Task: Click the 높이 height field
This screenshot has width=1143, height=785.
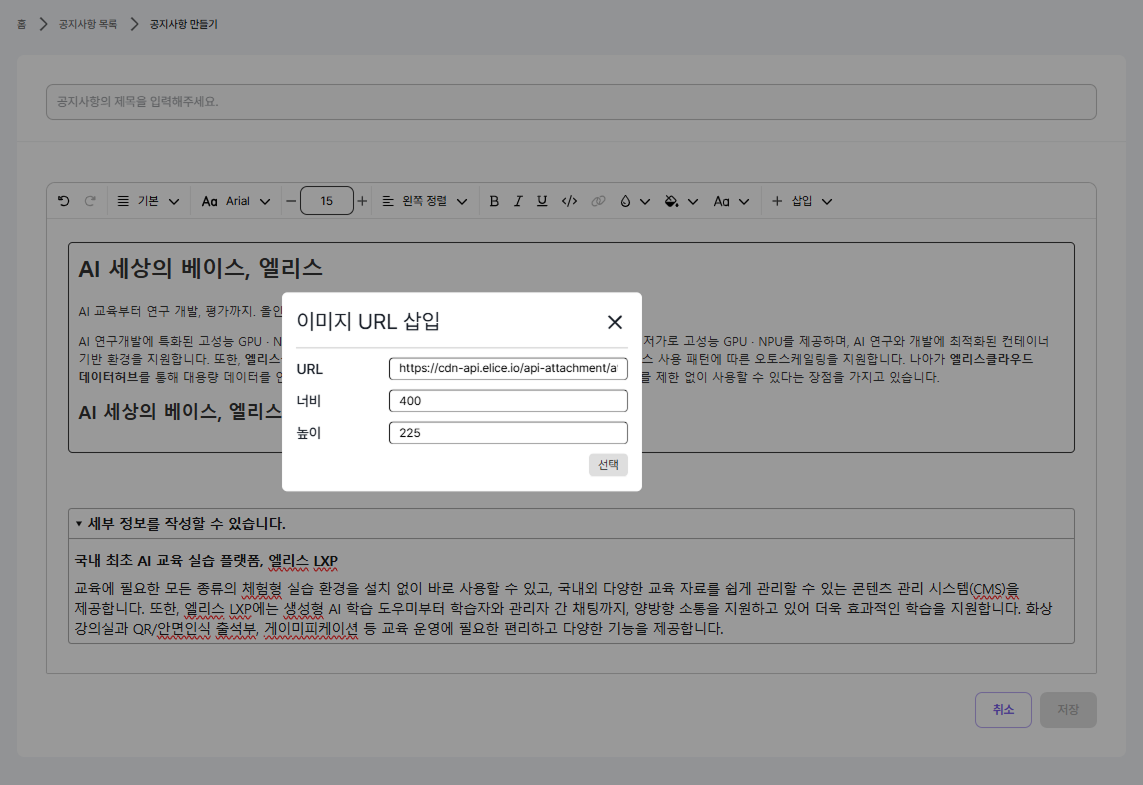Action: point(508,433)
